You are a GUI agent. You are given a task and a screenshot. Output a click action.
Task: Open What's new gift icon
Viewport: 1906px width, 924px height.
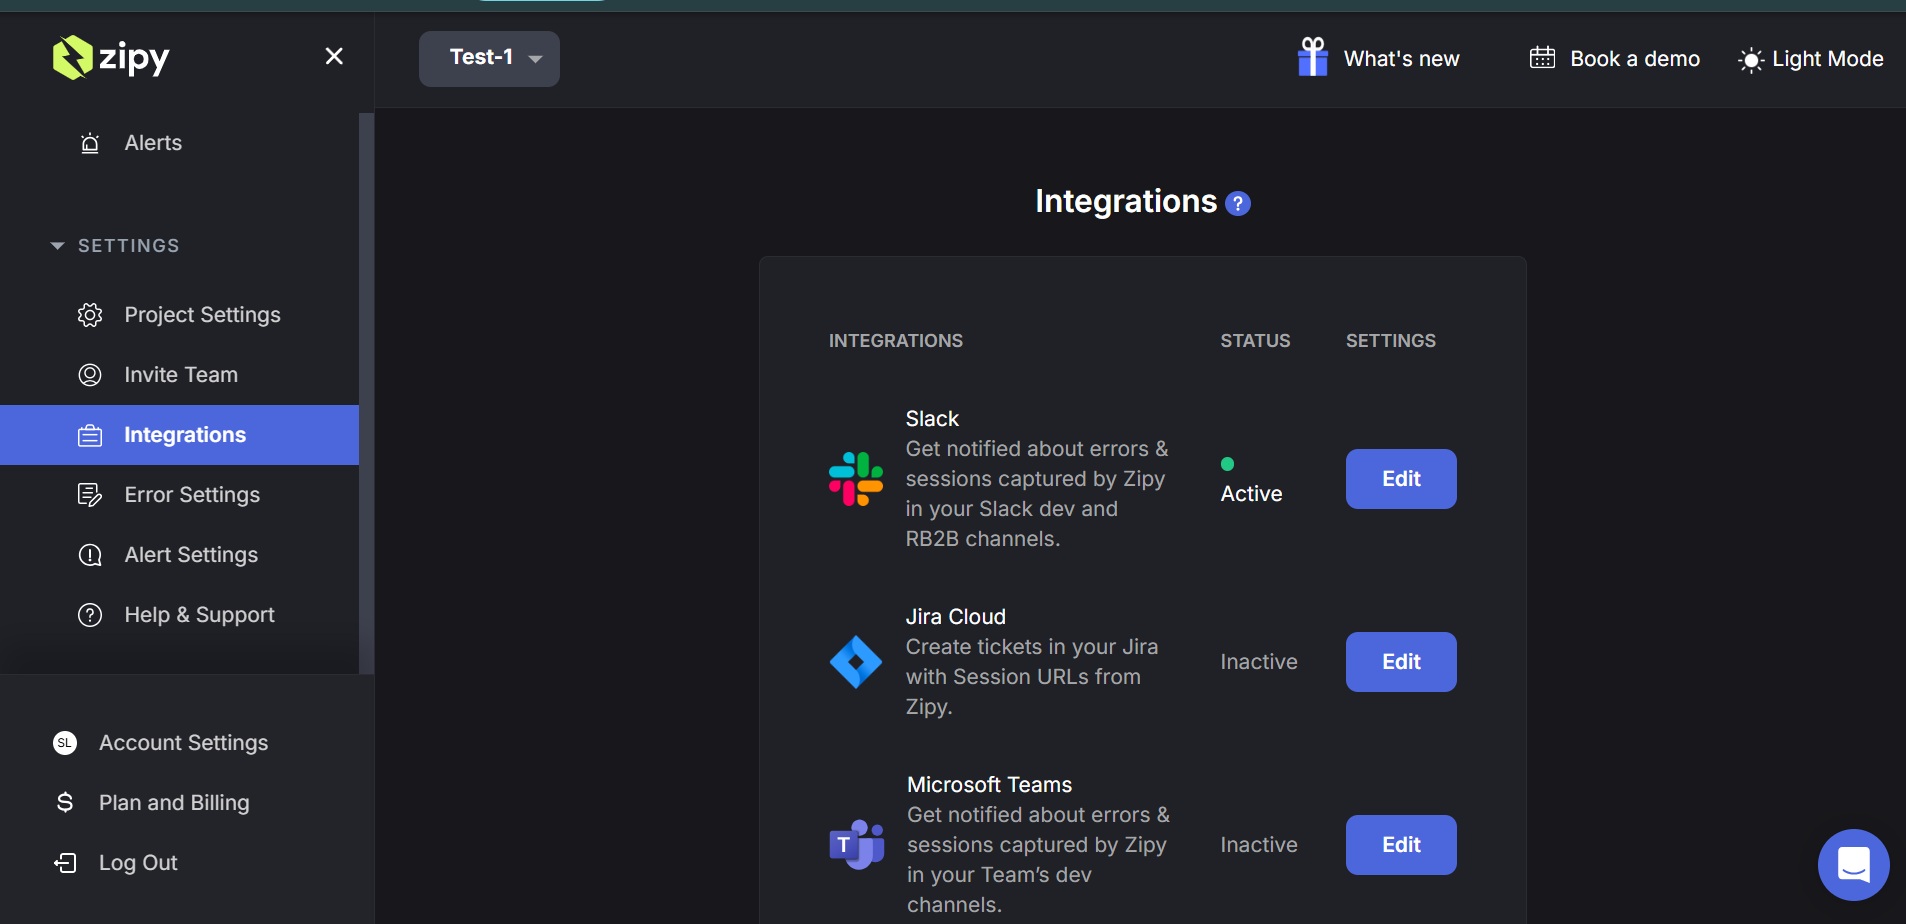[x=1312, y=58]
